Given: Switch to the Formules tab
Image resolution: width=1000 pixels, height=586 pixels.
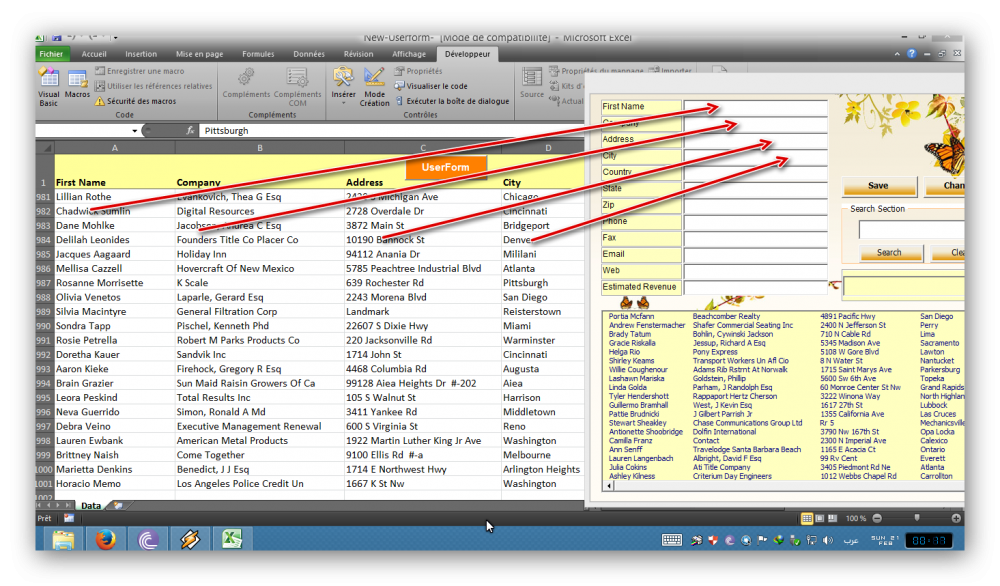Looking at the screenshot, I should tap(258, 54).
